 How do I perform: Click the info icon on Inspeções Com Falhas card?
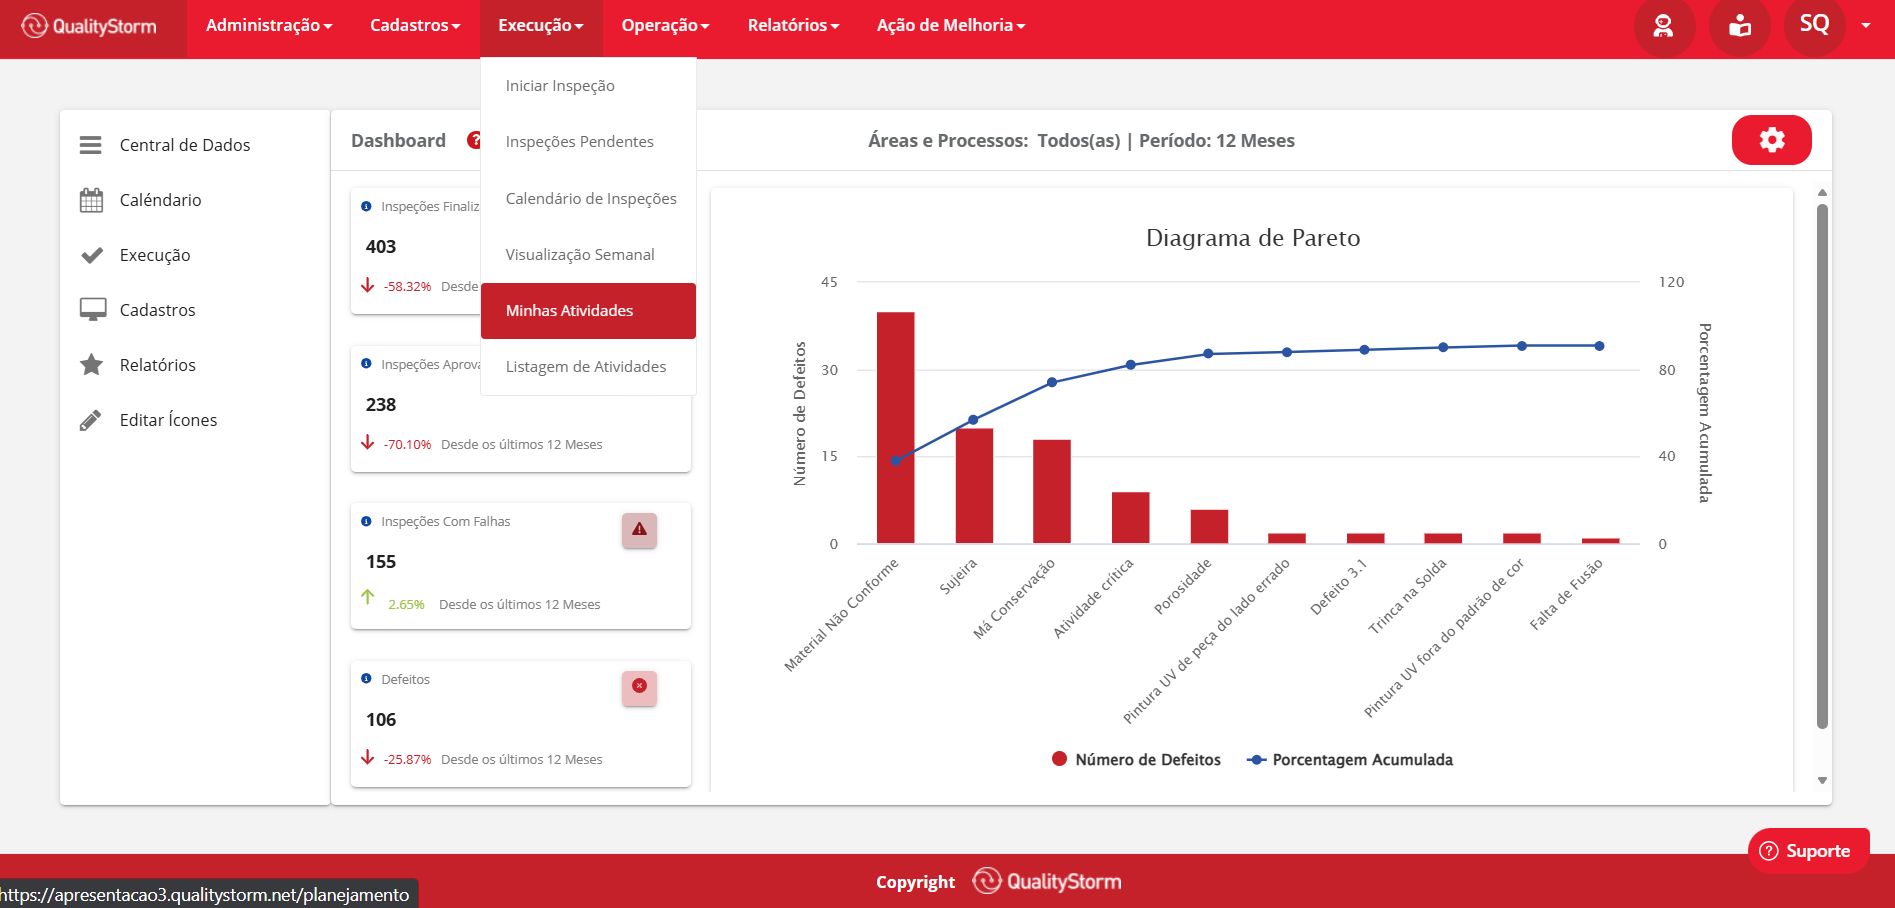366,521
